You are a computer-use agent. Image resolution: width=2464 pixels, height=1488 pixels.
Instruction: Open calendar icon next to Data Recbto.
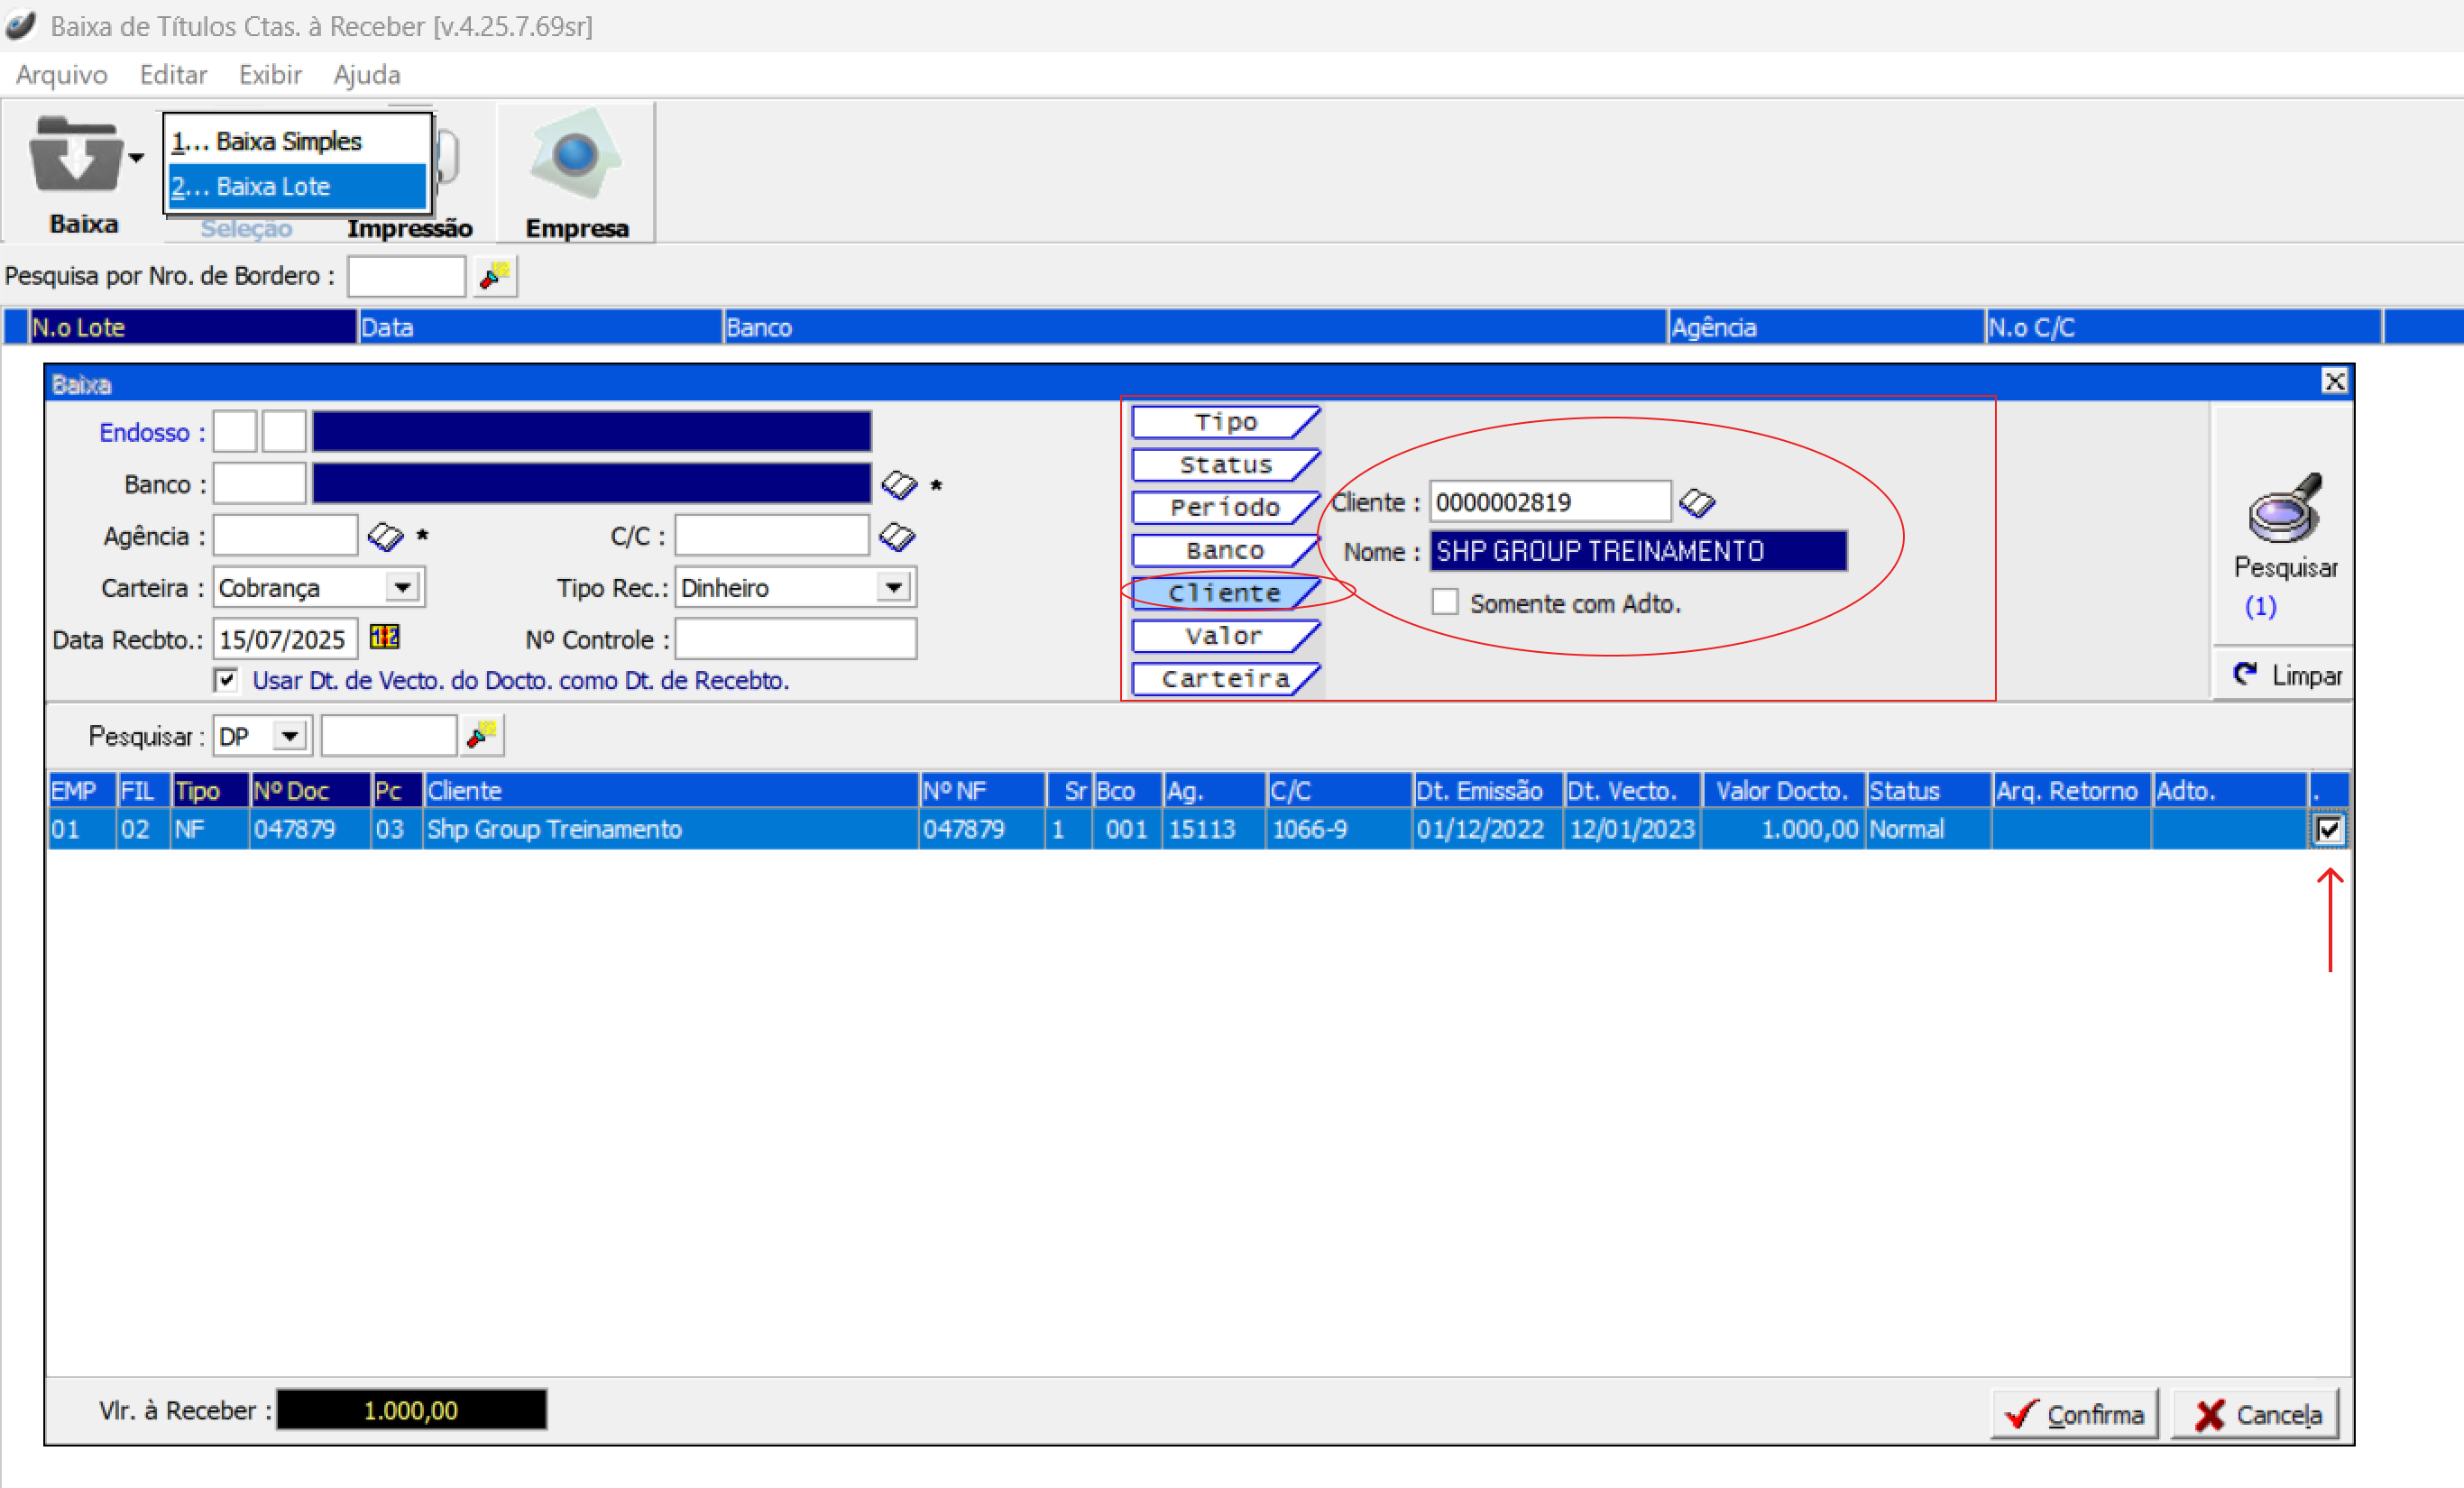point(384,637)
